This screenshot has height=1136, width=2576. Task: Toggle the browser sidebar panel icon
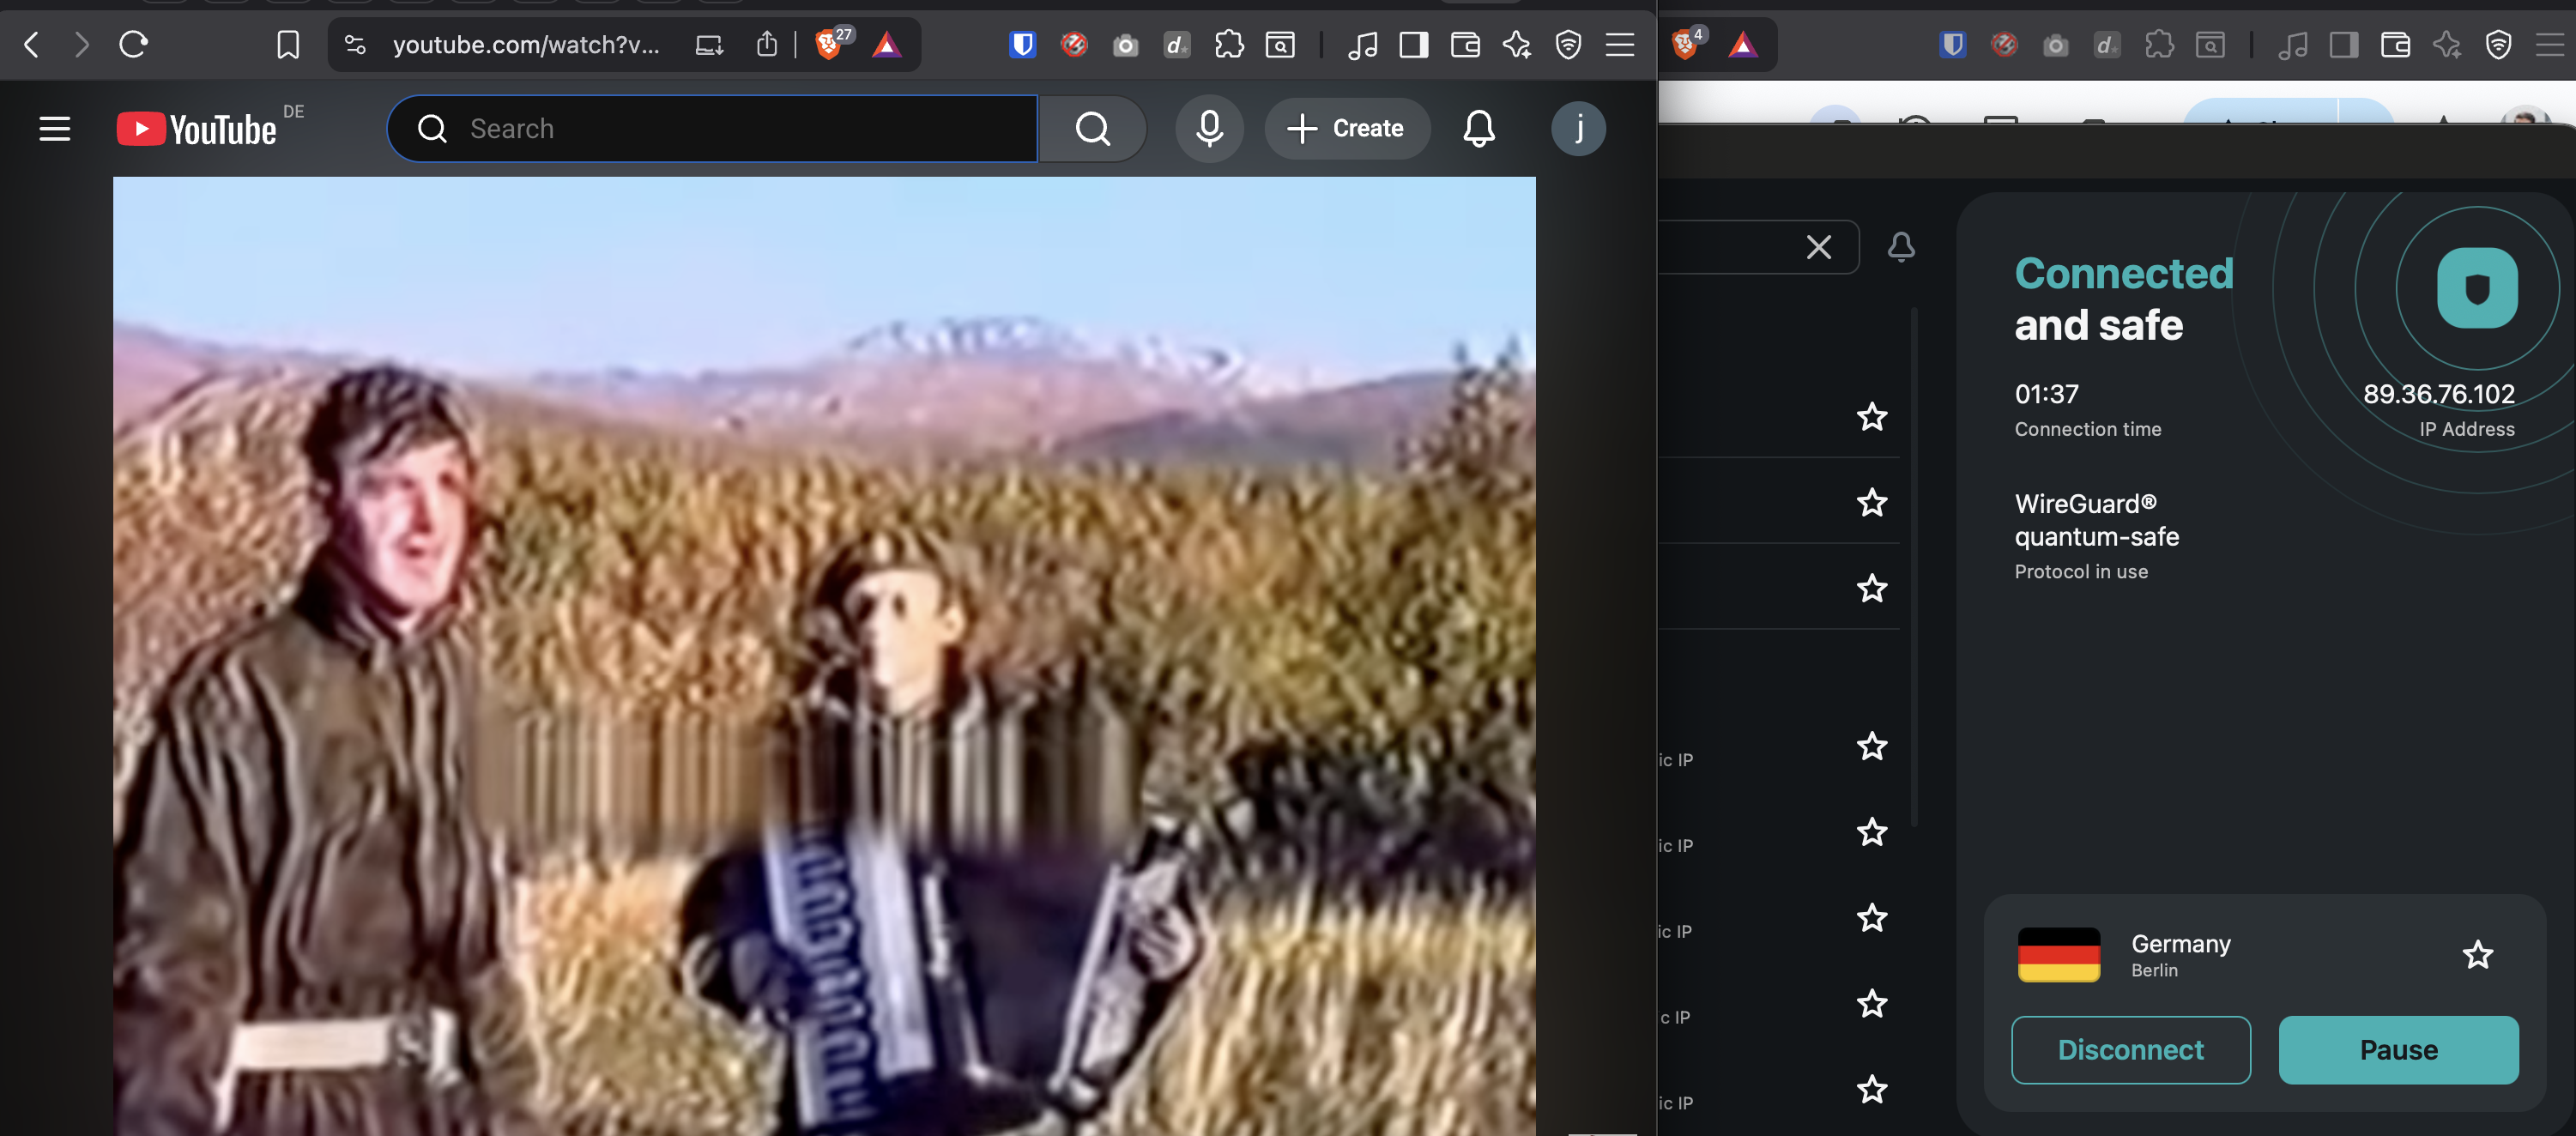(1413, 45)
